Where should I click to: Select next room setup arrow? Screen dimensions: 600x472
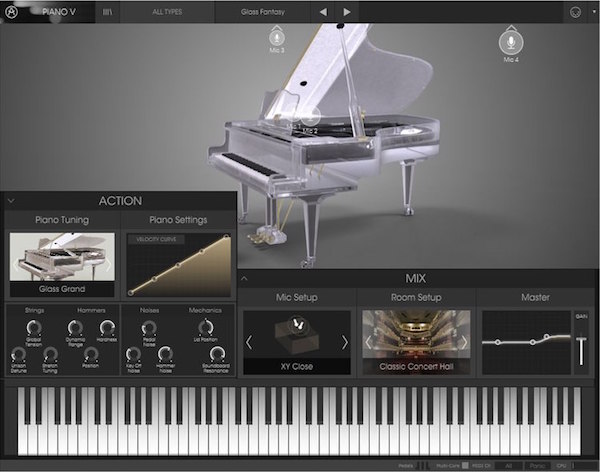[464, 342]
